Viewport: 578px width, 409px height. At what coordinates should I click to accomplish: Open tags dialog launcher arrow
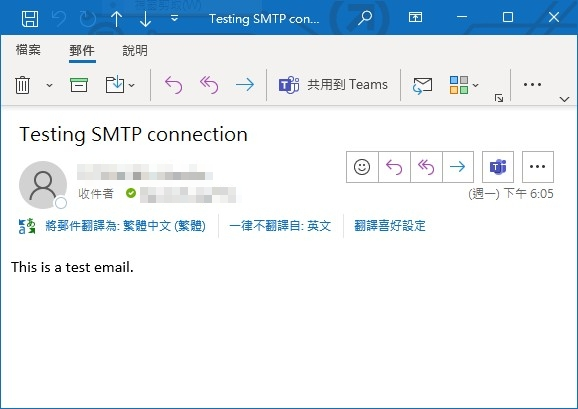(499, 98)
